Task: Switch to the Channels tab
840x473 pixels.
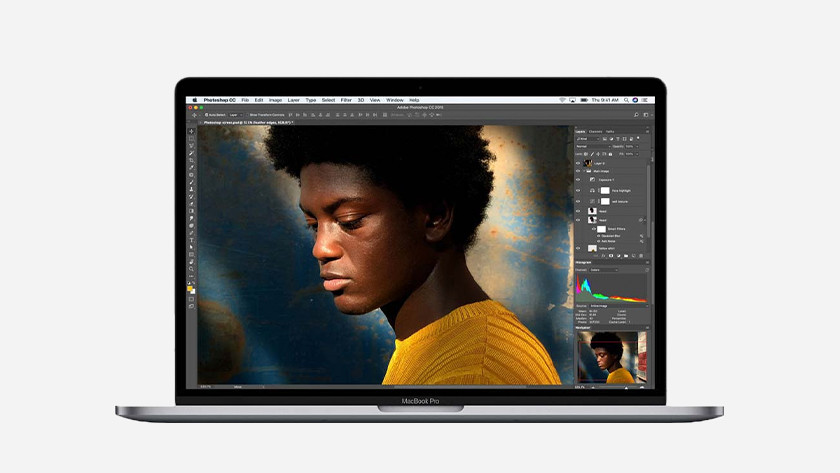Action: click(596, 131)
